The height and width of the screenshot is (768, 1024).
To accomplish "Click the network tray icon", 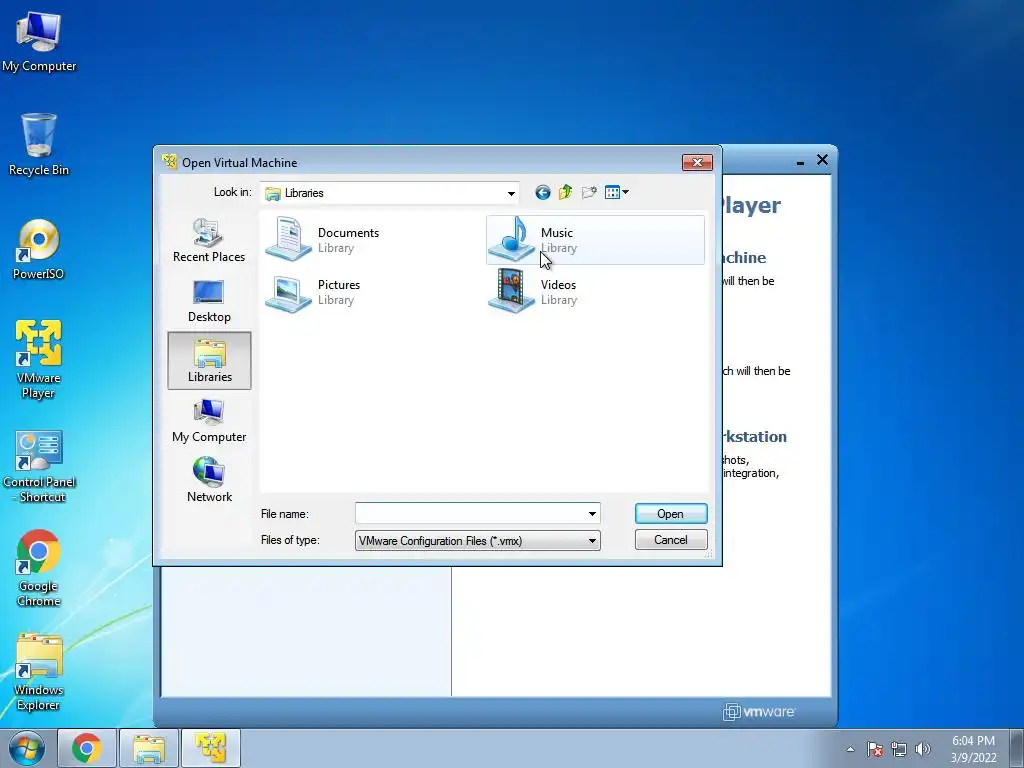I will pyautogui.click(x=899, y=749).
